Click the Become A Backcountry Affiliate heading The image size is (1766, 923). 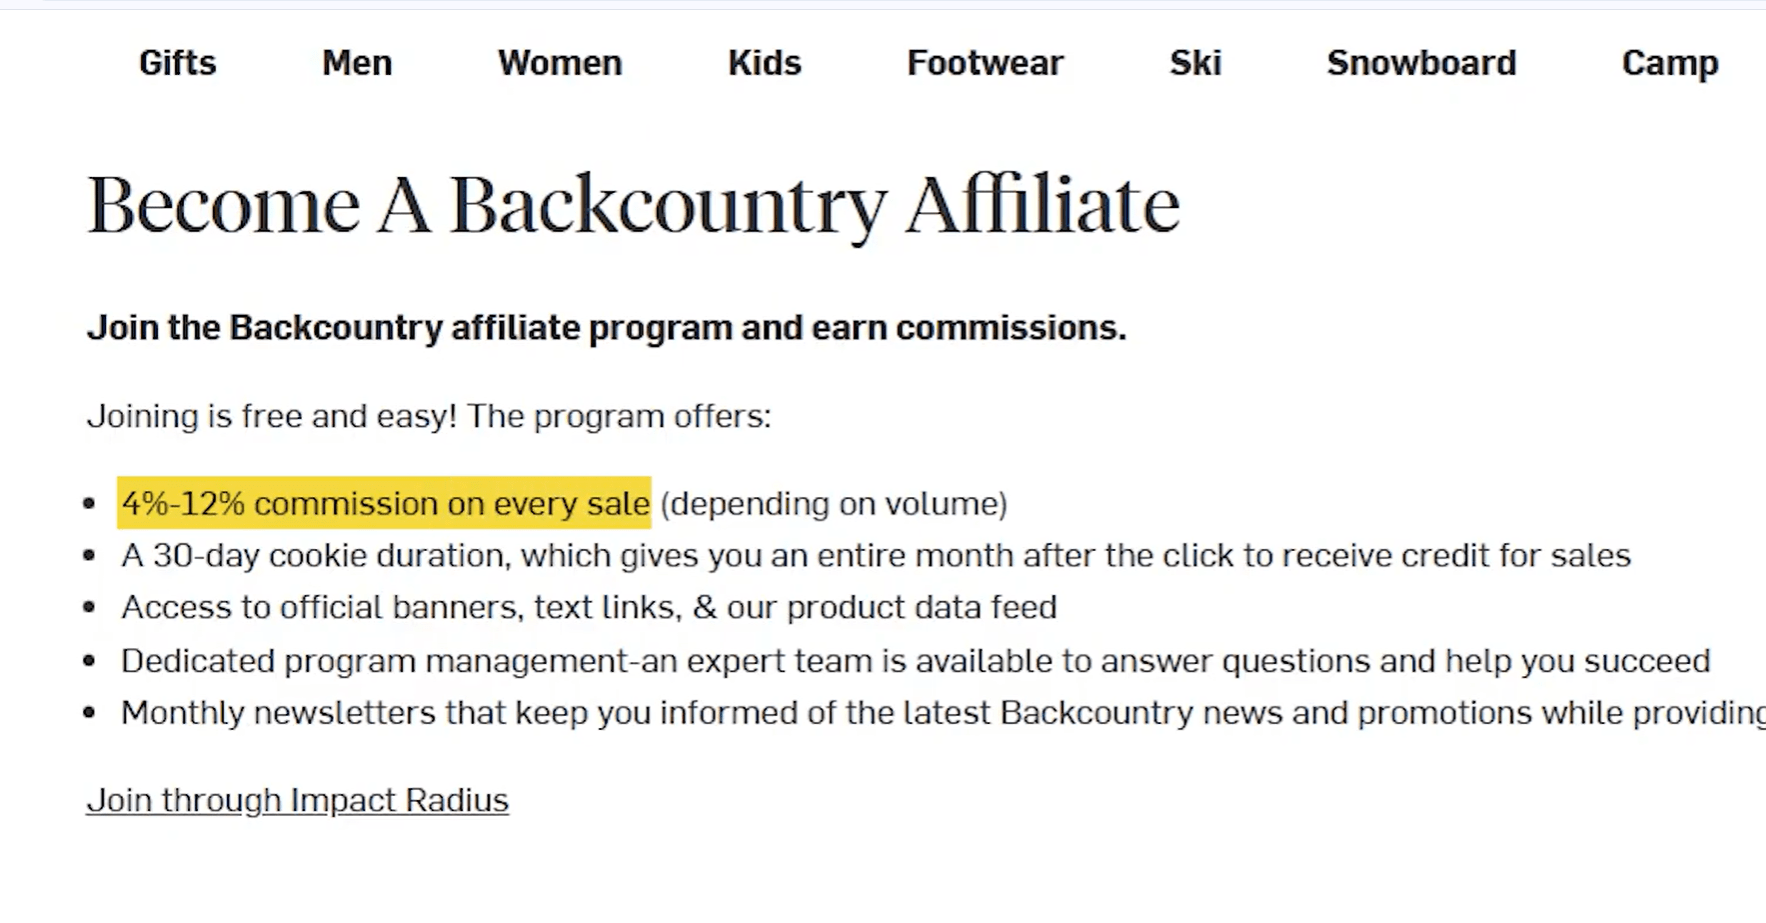[x=633, y=205]
